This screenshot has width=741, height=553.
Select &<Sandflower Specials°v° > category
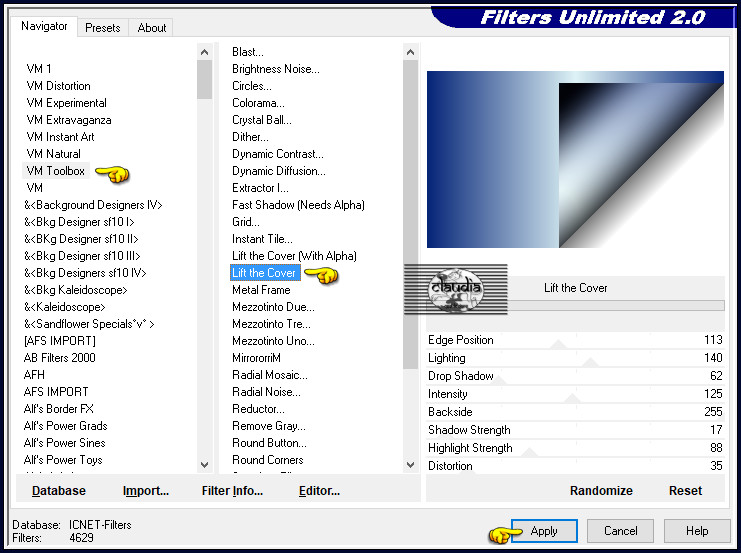[x=89, y=324]
